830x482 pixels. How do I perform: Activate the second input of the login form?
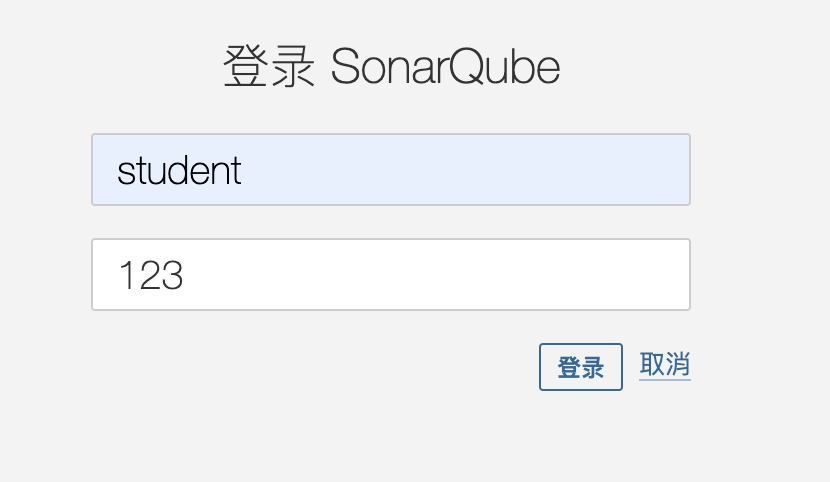pyautogui.click(x=390, y=275)
